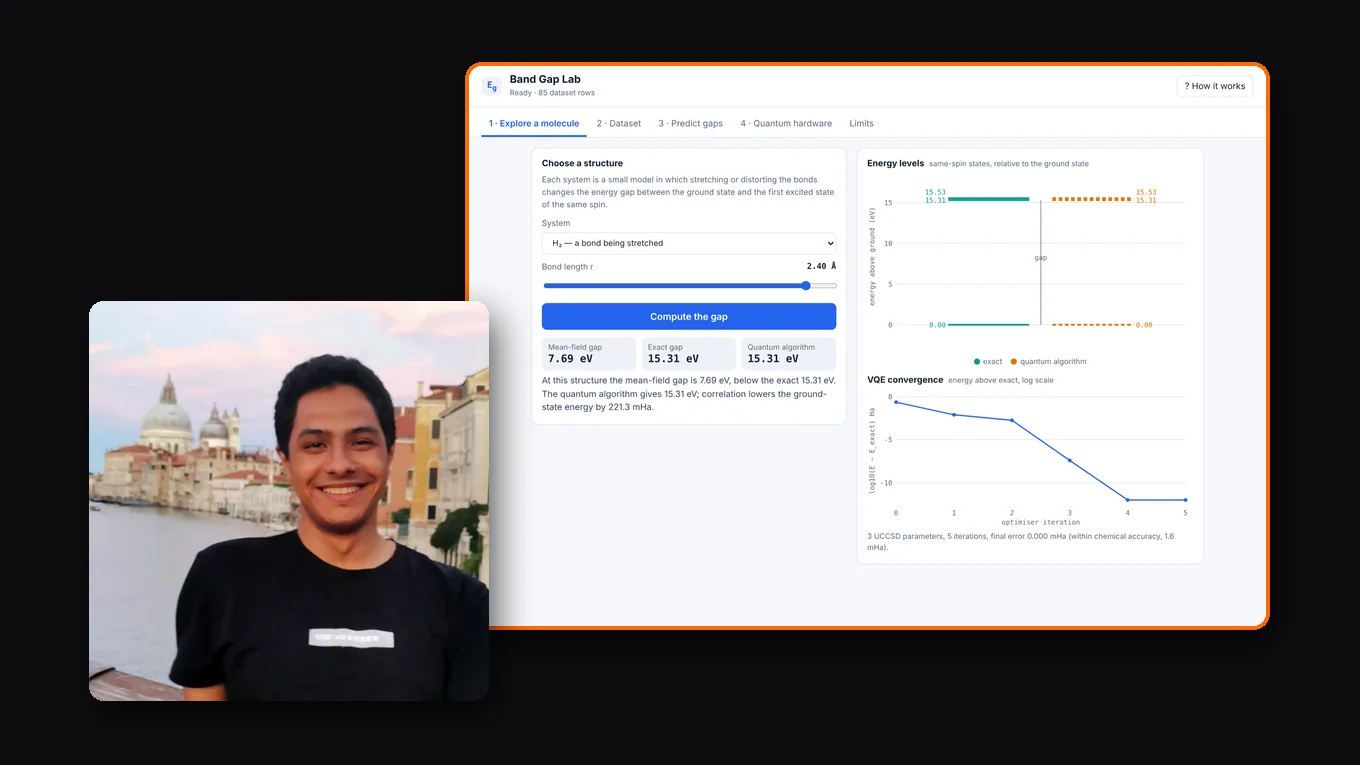The width and height of the screenshot is (1360, 765).
Task: Click the Band Gap Lab Eg logo icon
Action: coord(492,86)
